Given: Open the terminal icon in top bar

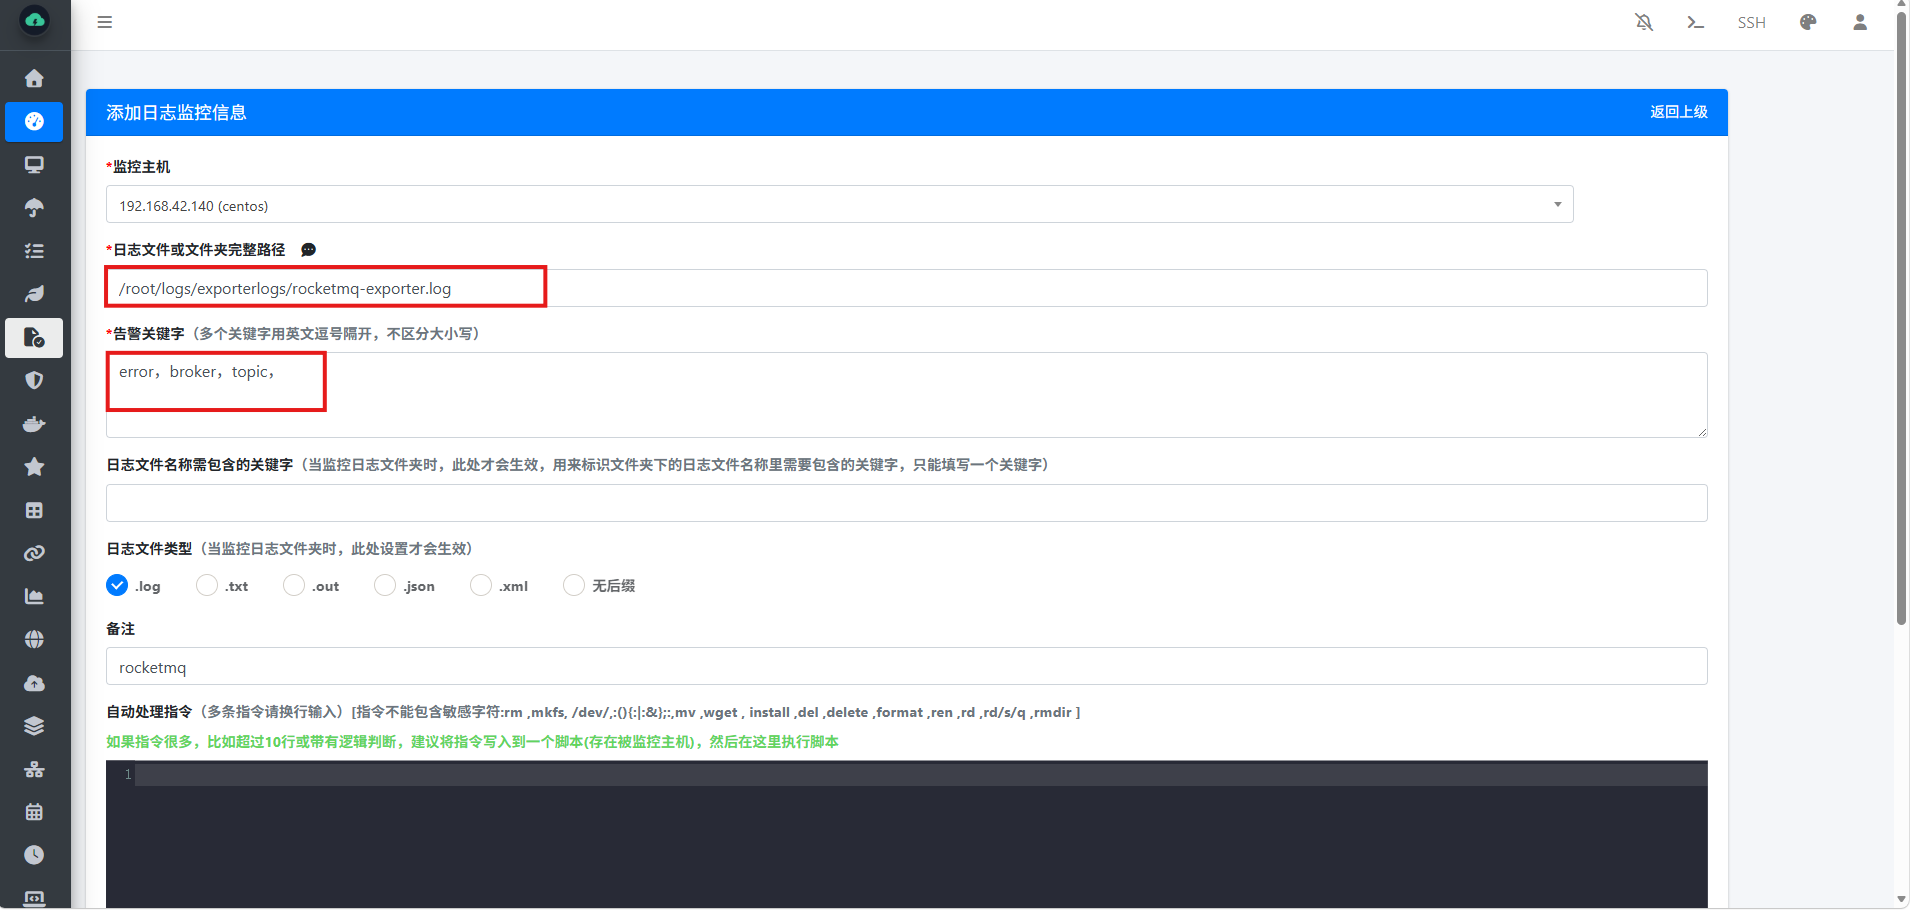Looking at the screenshot, I should pyautogui.click(x=1694, y=22).
